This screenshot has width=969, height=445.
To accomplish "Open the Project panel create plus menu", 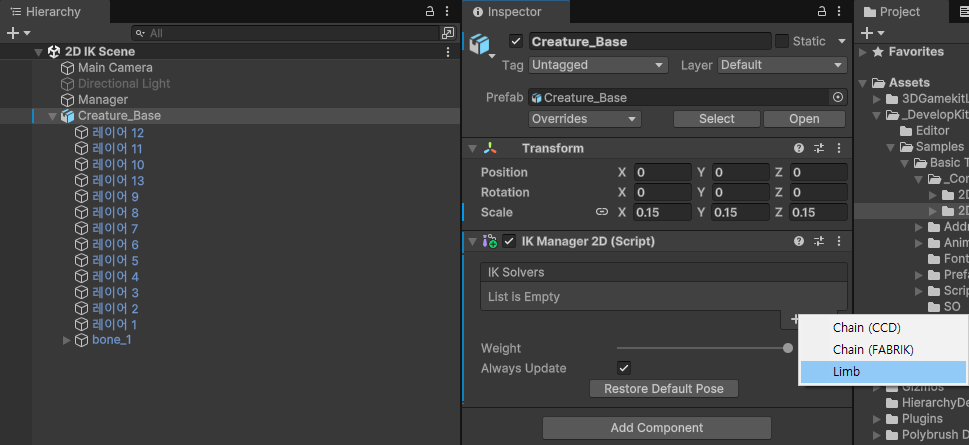I will [x=873, y=33].
